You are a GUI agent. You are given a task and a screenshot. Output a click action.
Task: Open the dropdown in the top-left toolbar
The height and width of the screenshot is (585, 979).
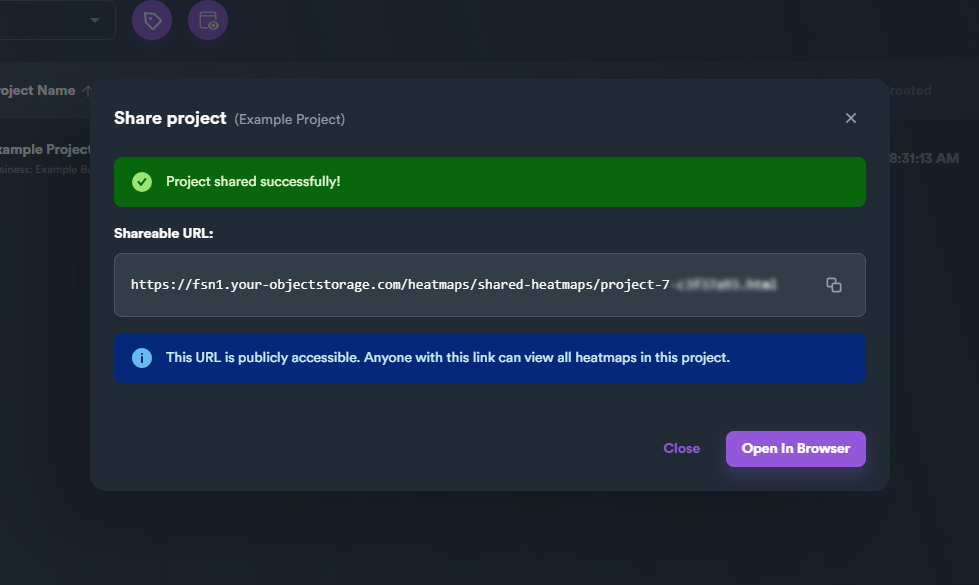click(x=95, y=20)
